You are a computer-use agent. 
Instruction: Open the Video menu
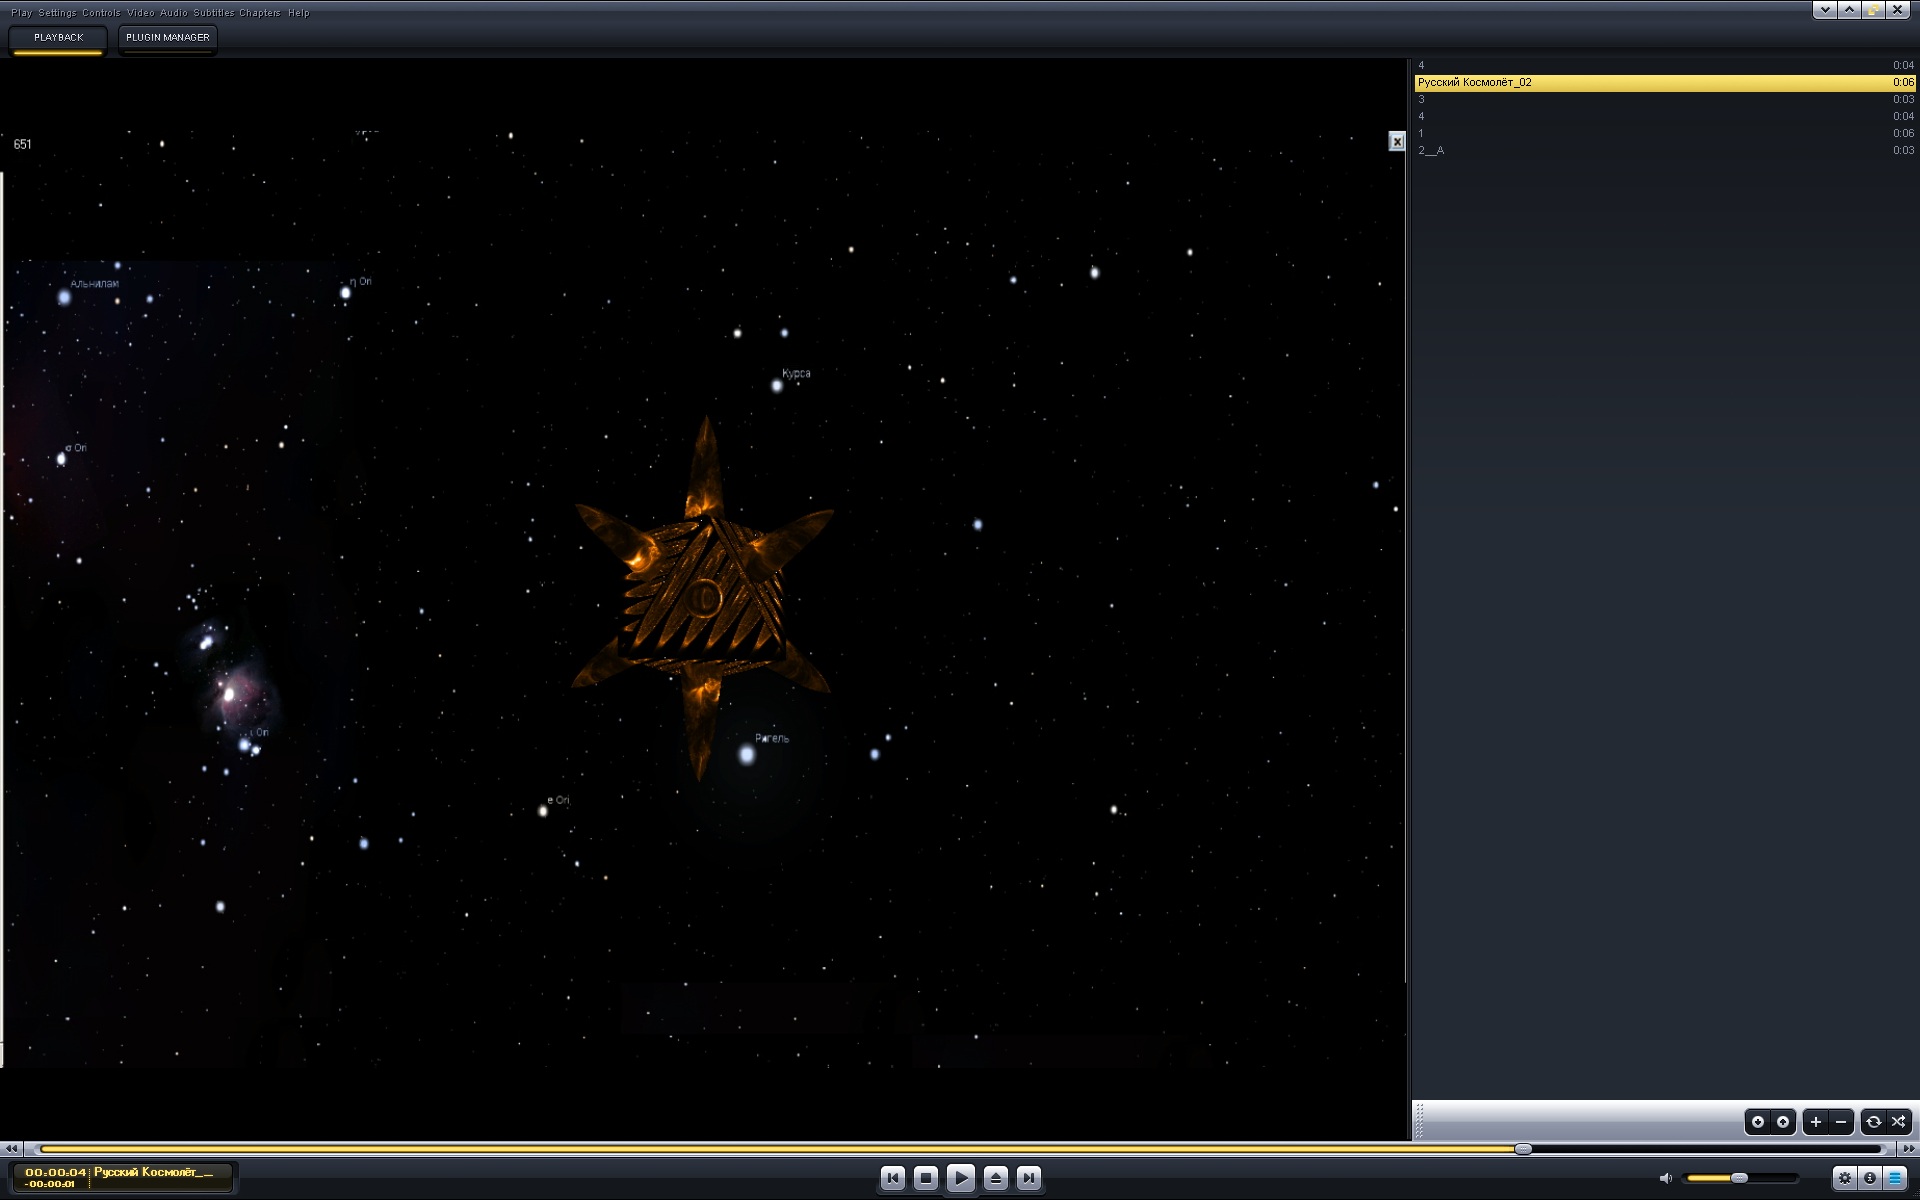click(x=140, y=13)
